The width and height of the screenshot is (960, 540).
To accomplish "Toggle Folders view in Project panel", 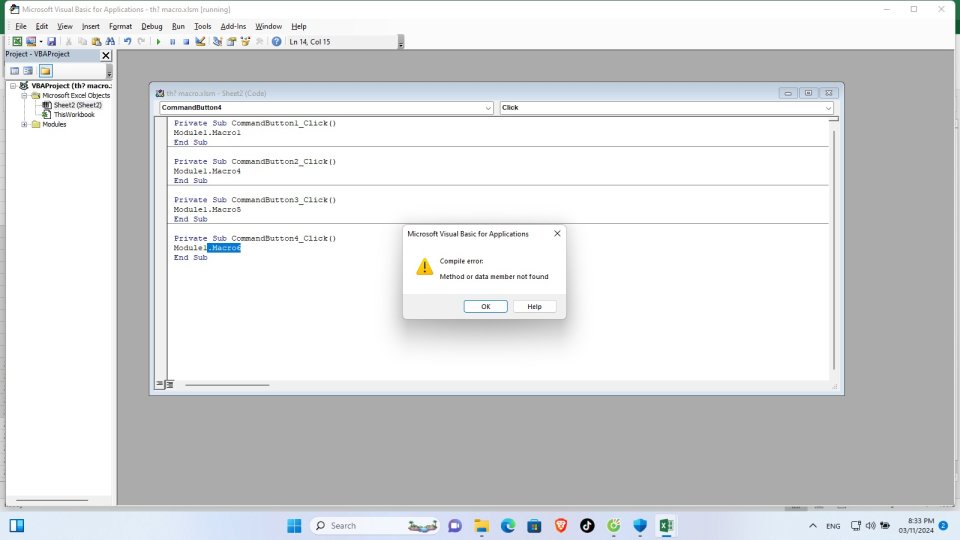I will click(x=45, y=71).
